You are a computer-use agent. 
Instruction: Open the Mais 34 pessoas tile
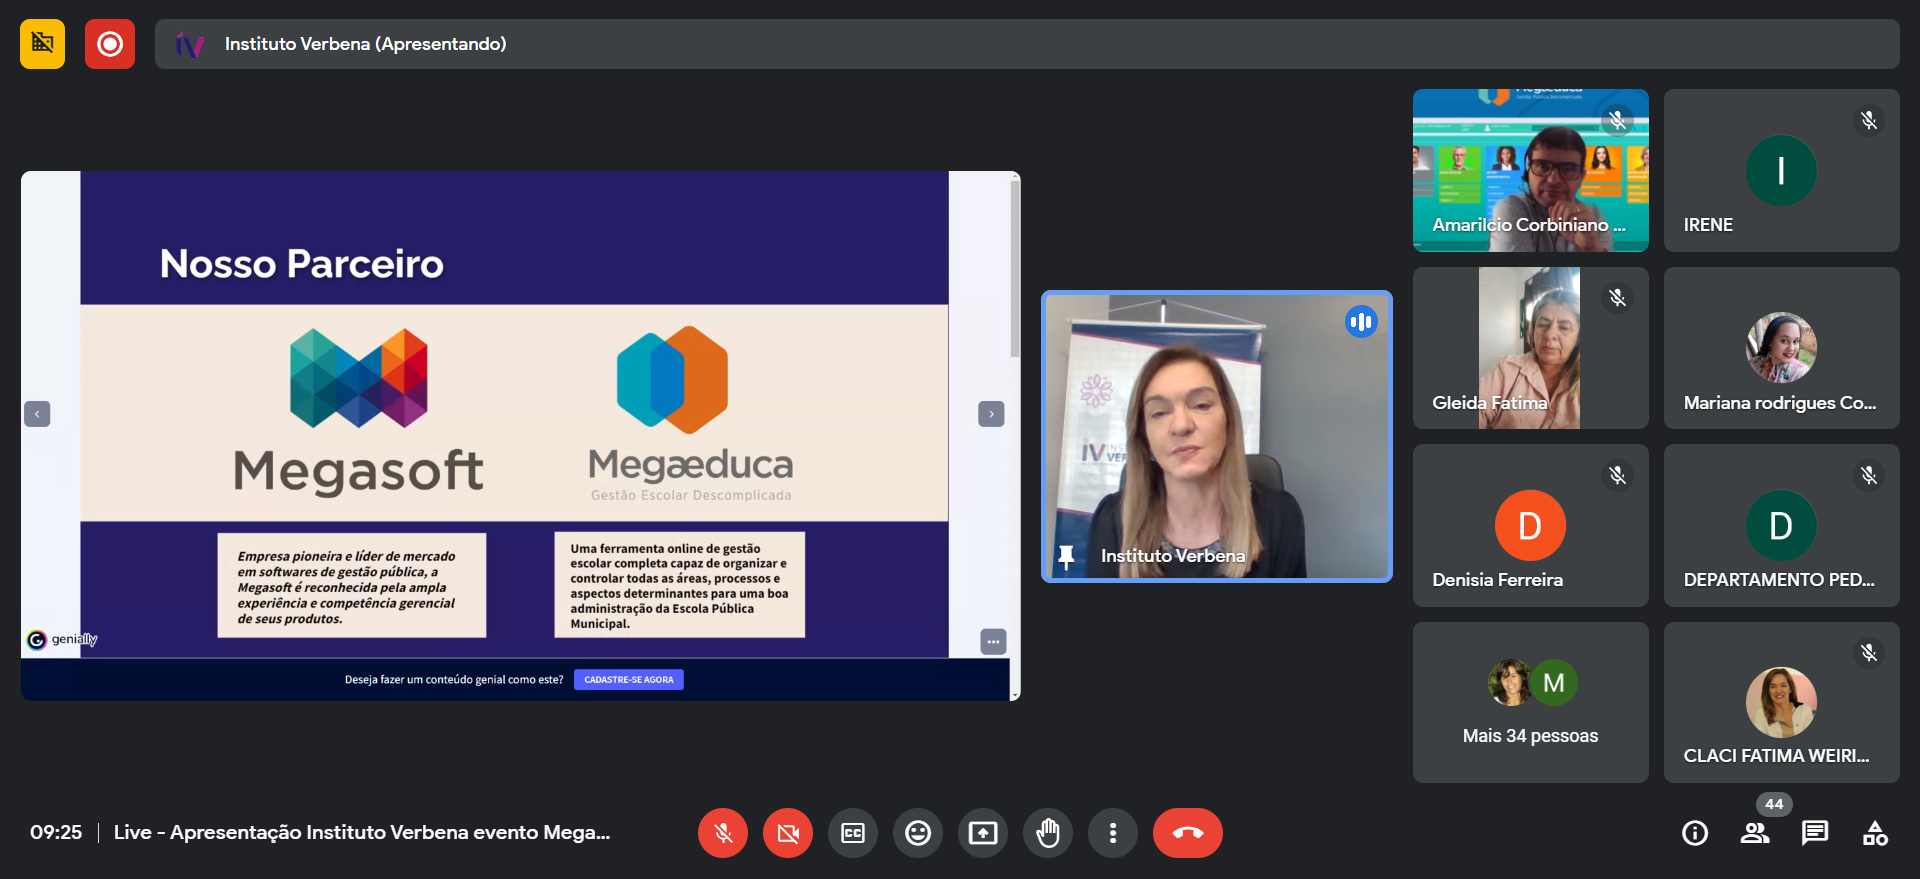(1531, 702)
